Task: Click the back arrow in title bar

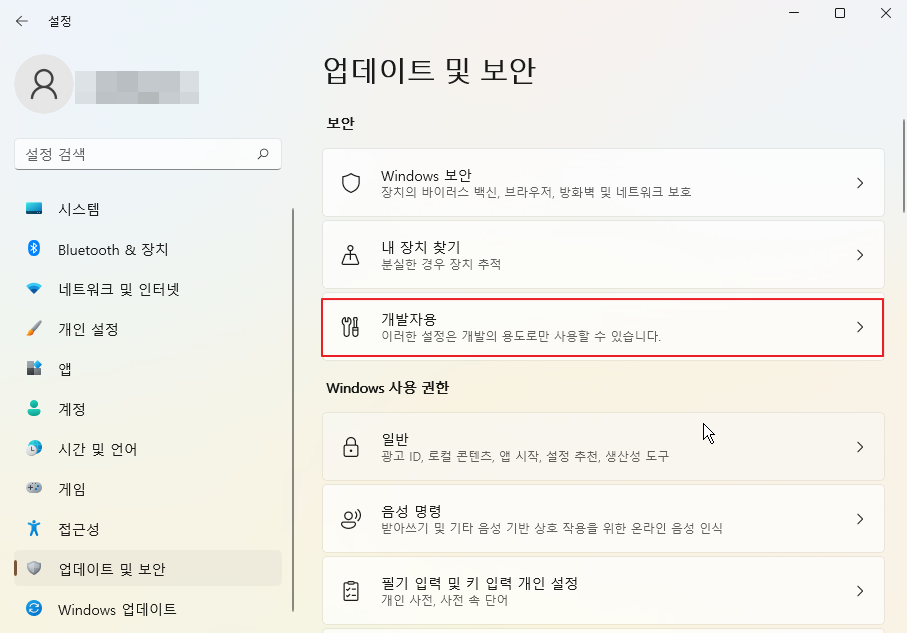Action: 22,21
